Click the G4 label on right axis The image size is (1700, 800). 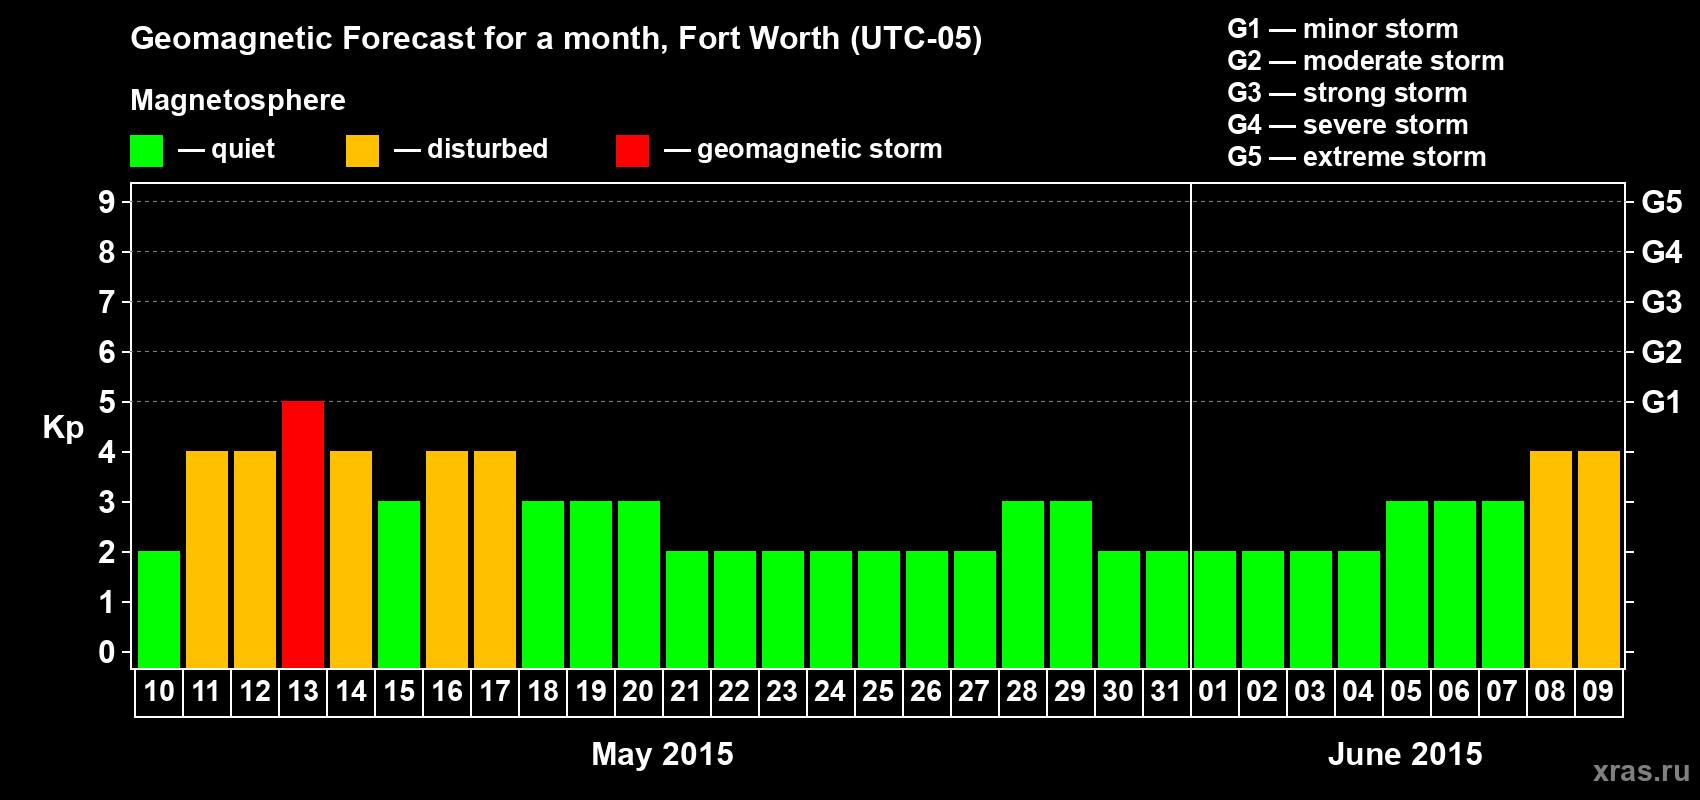coord(1662,252)
